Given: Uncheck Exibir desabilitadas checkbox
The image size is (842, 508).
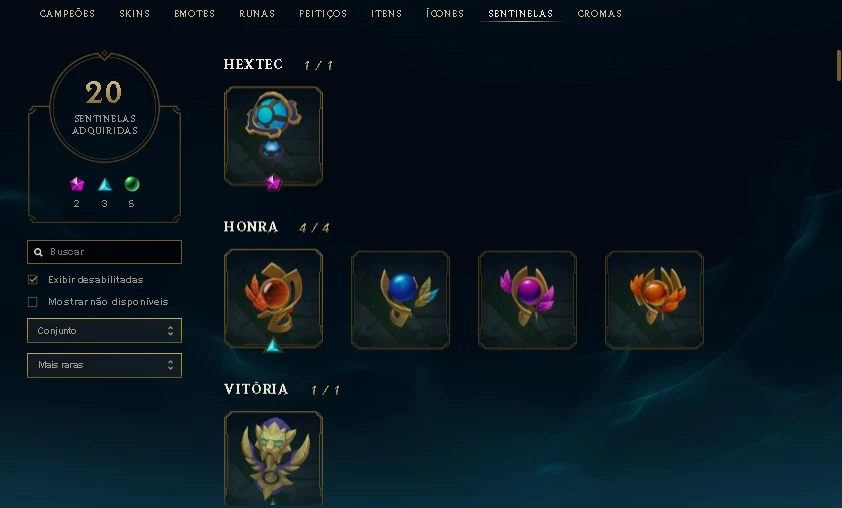Looking at the screenshot, I should pos(33,279).
